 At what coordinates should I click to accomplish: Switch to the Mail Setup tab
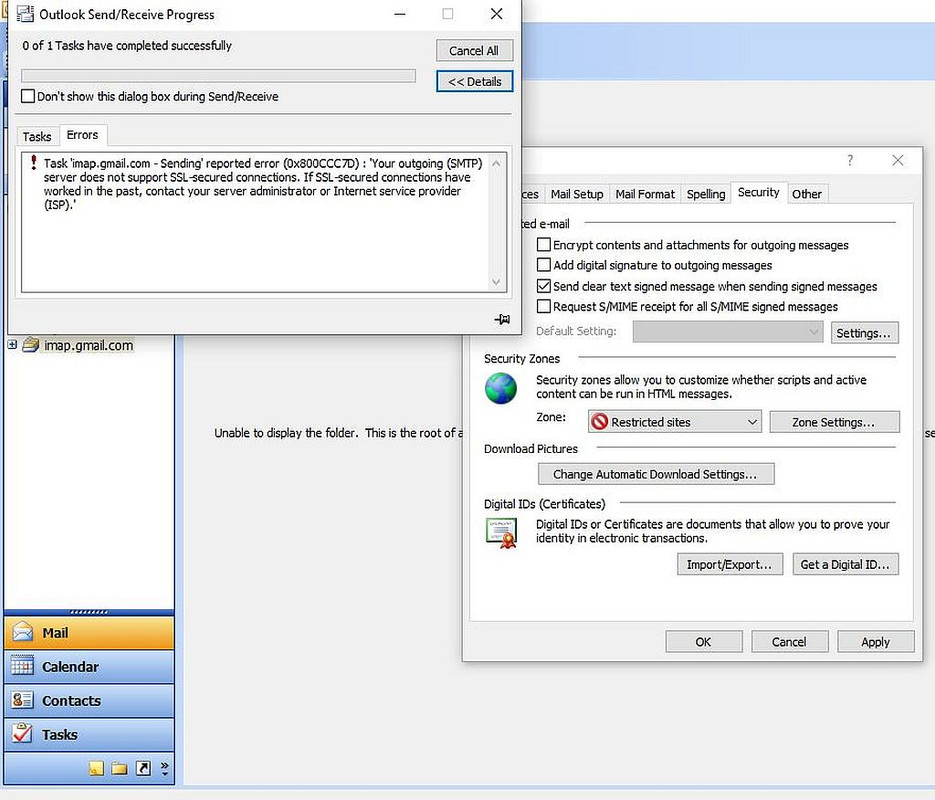[x=577, y=194]
